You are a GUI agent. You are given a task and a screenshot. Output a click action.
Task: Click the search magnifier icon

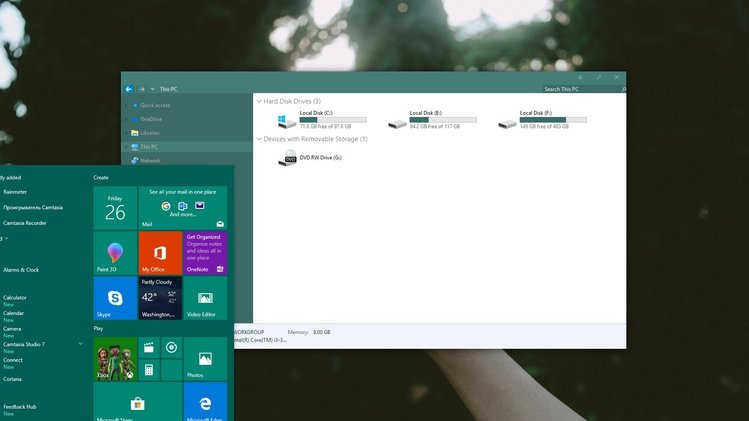coord(623,89)
